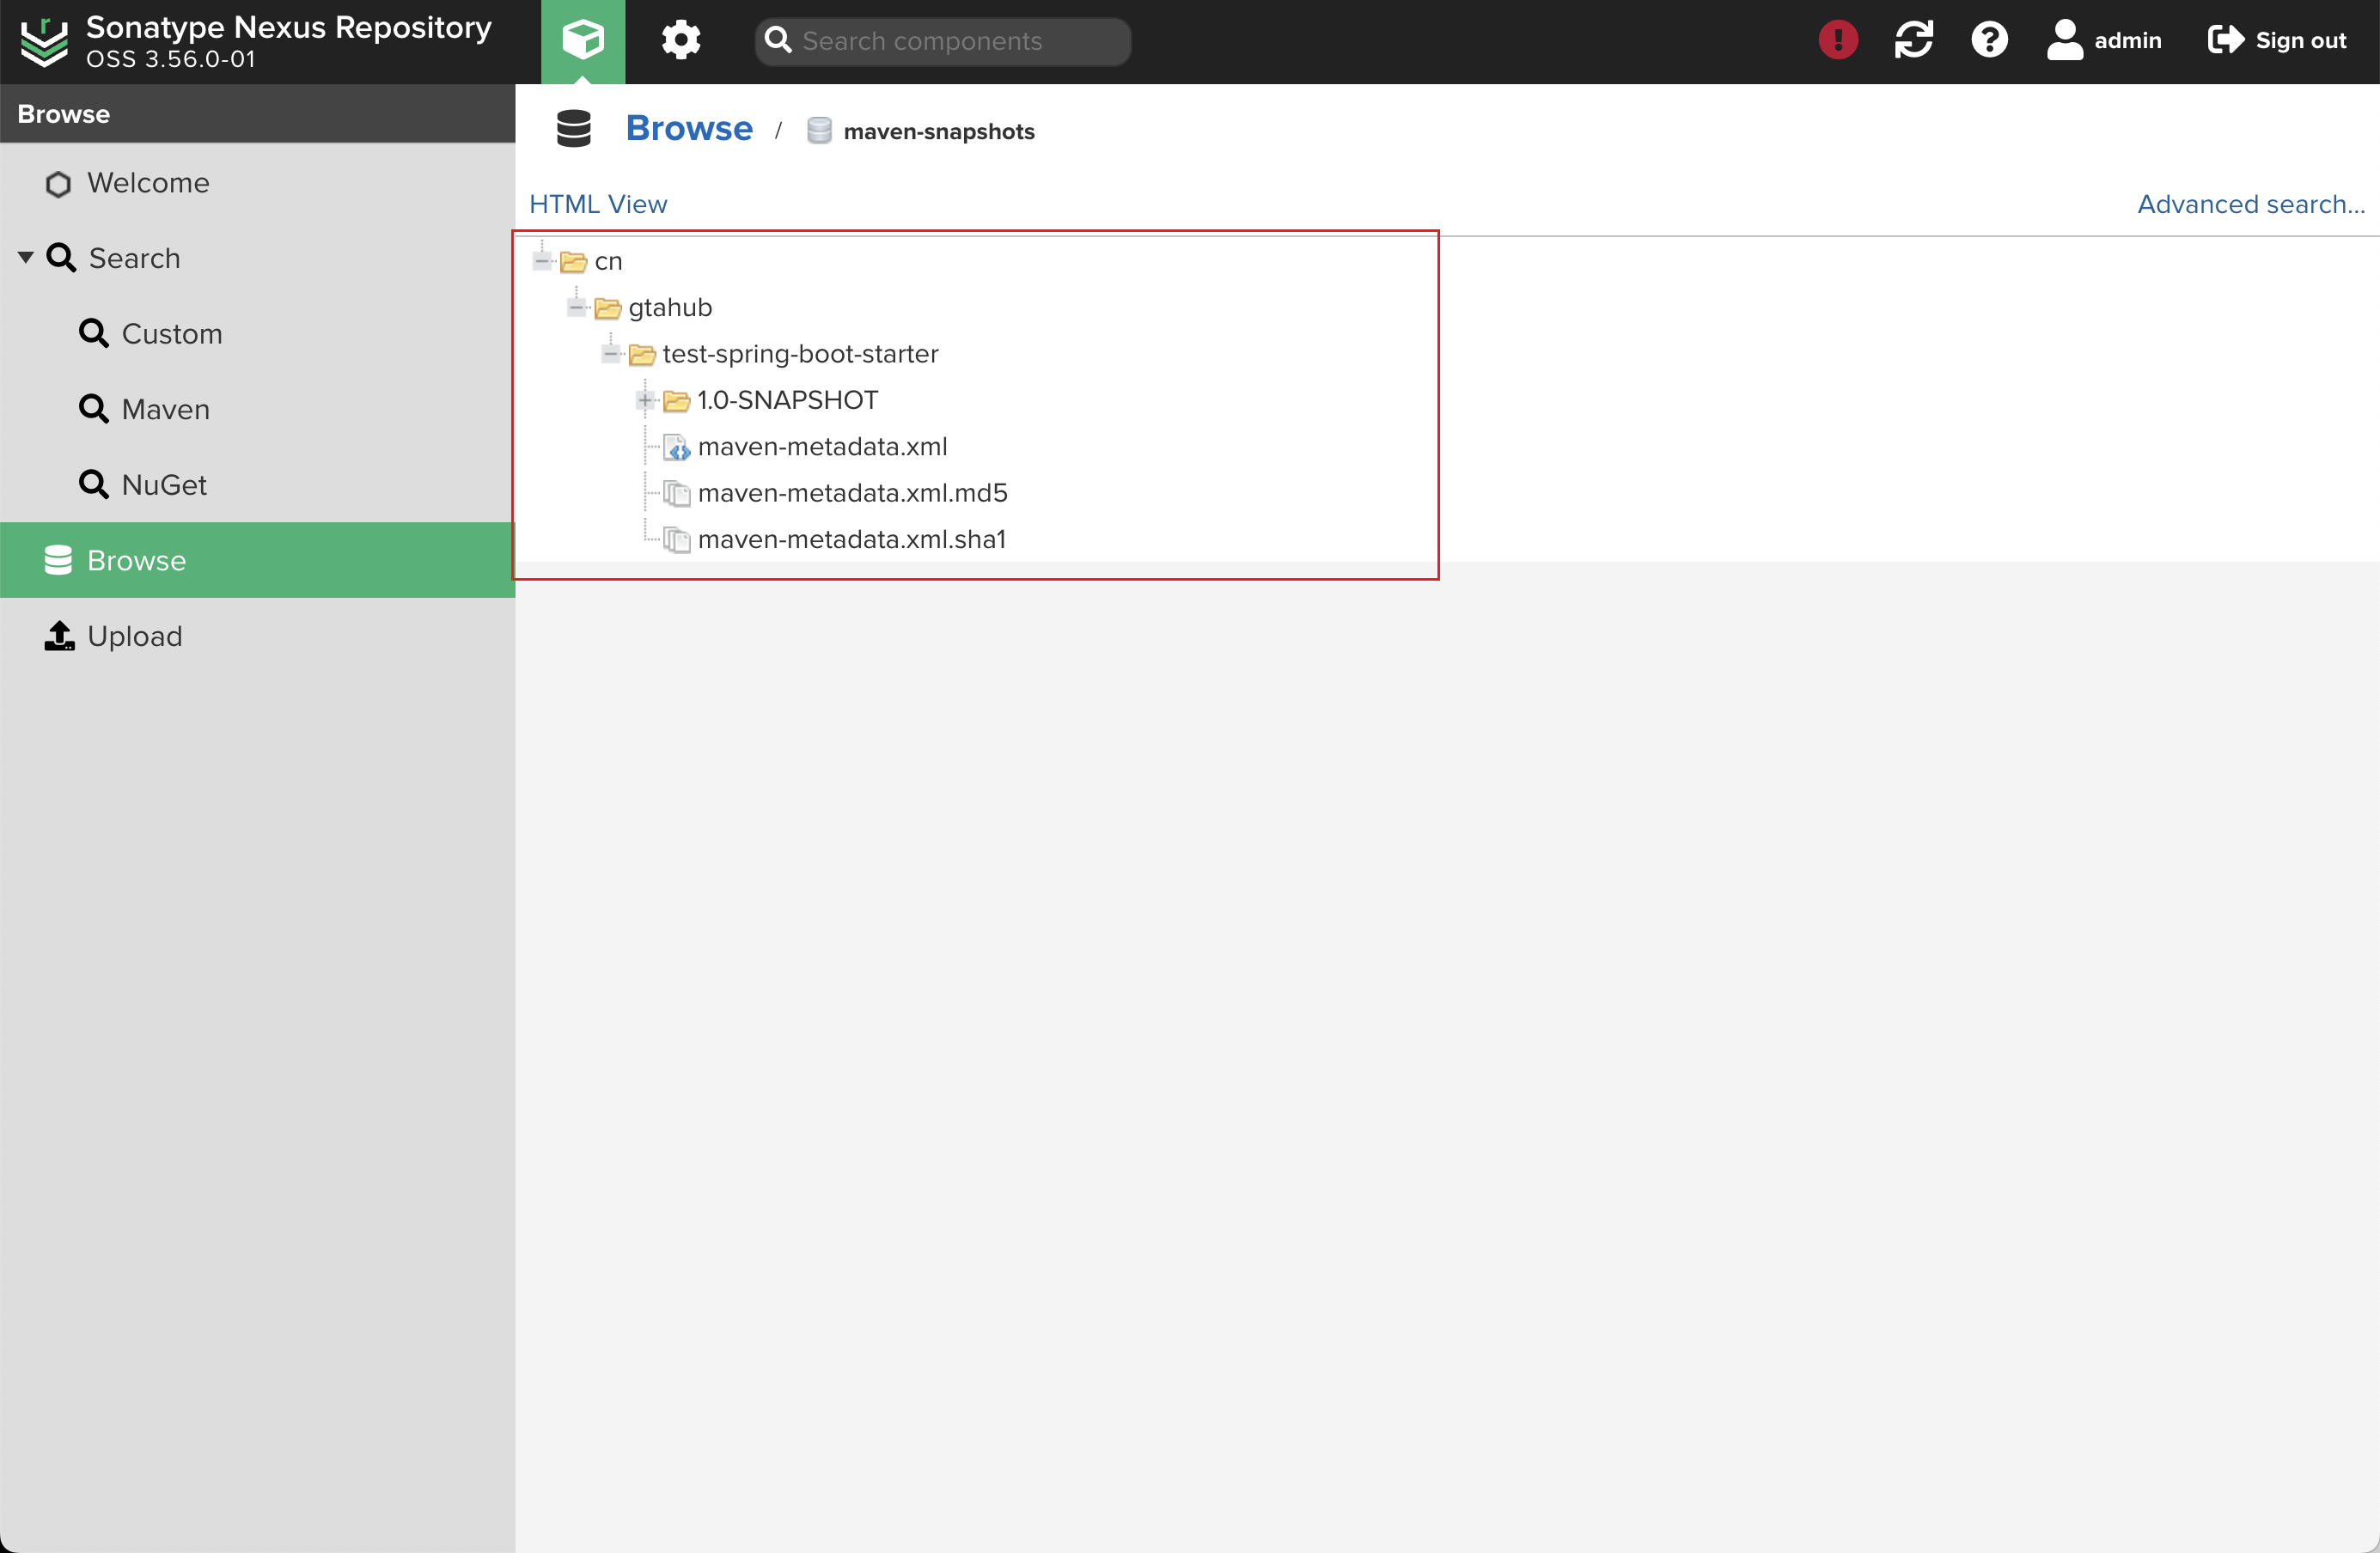Click the Upload panel icon in sidebar
The width and height of the screenshot is (2380, 1553).
click(x=59, y=635)
